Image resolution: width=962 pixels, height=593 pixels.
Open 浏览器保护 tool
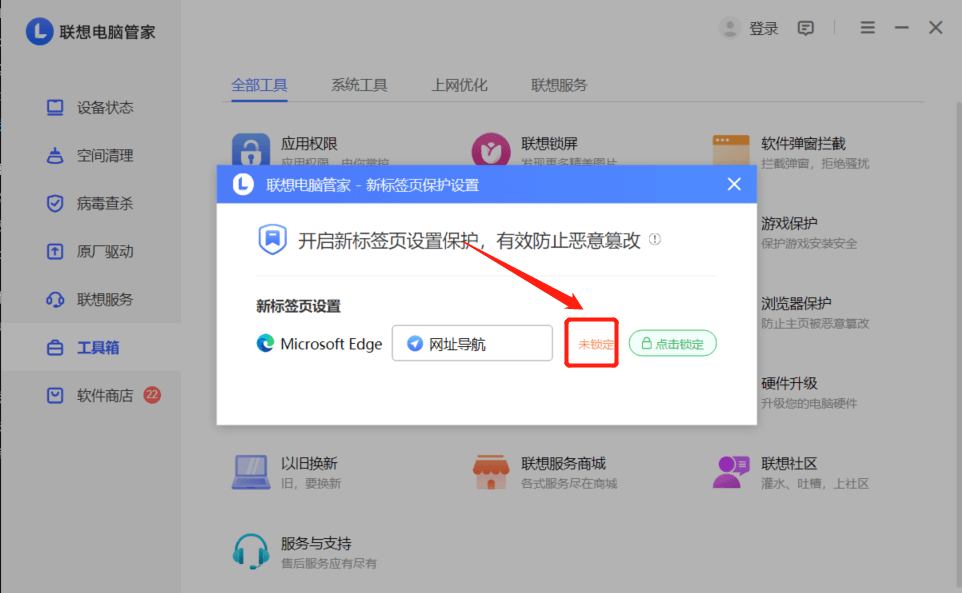tap(796, 304)
